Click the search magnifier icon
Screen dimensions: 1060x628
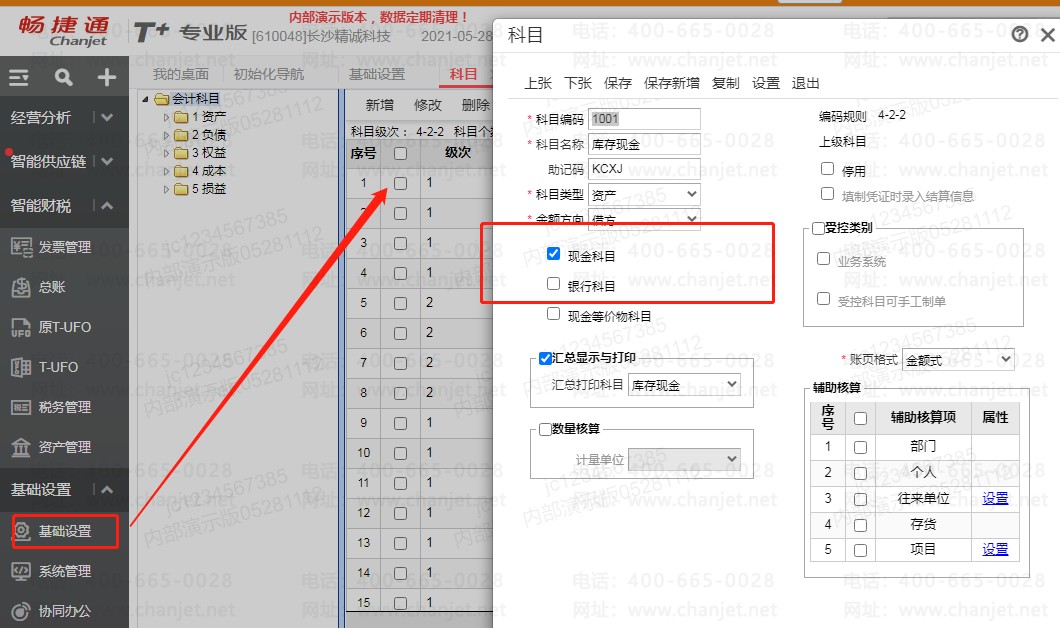(x=64, y=78)
